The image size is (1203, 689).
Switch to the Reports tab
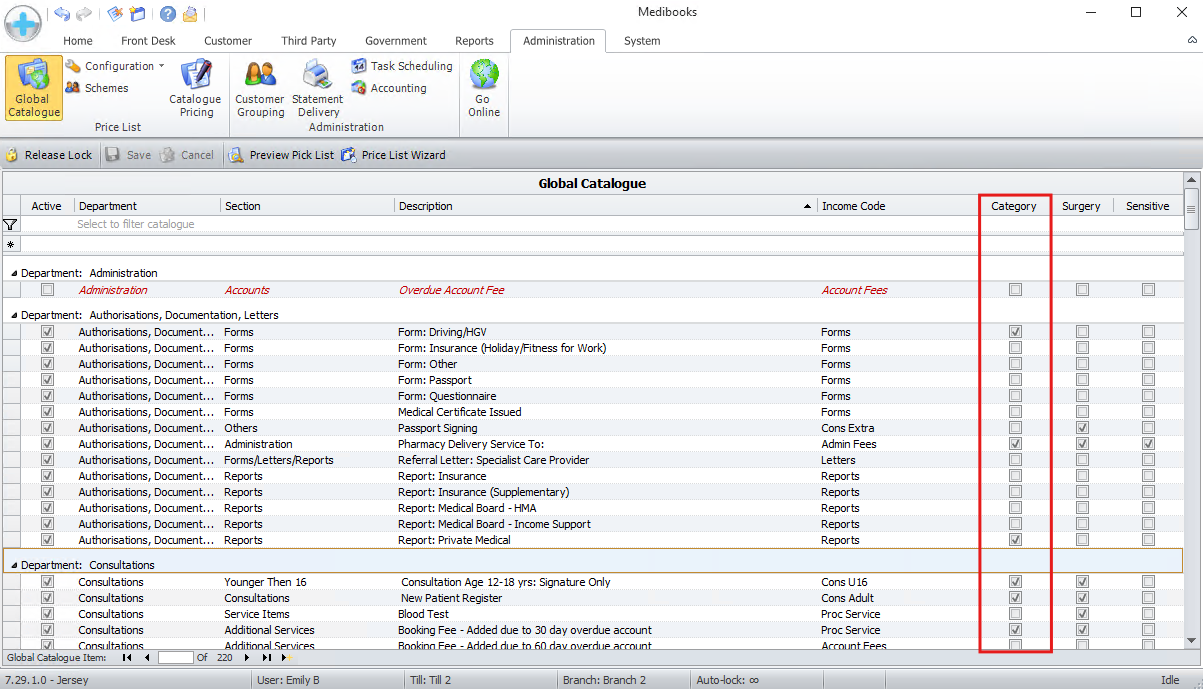(x=474, y=41)
